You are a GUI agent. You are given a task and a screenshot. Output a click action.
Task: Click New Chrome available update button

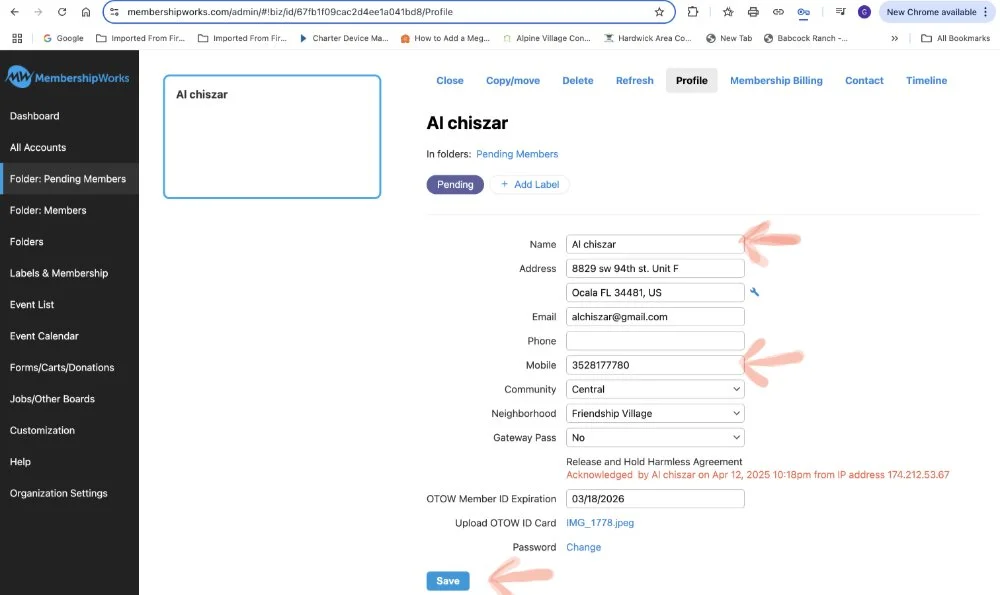click(x=937, y=11)
